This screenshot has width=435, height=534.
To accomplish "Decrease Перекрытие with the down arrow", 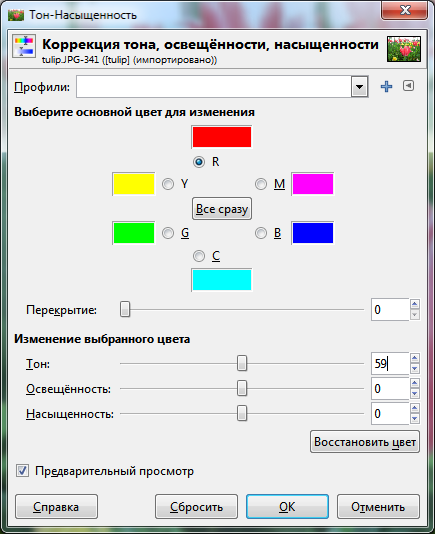I will pos(415,315).
